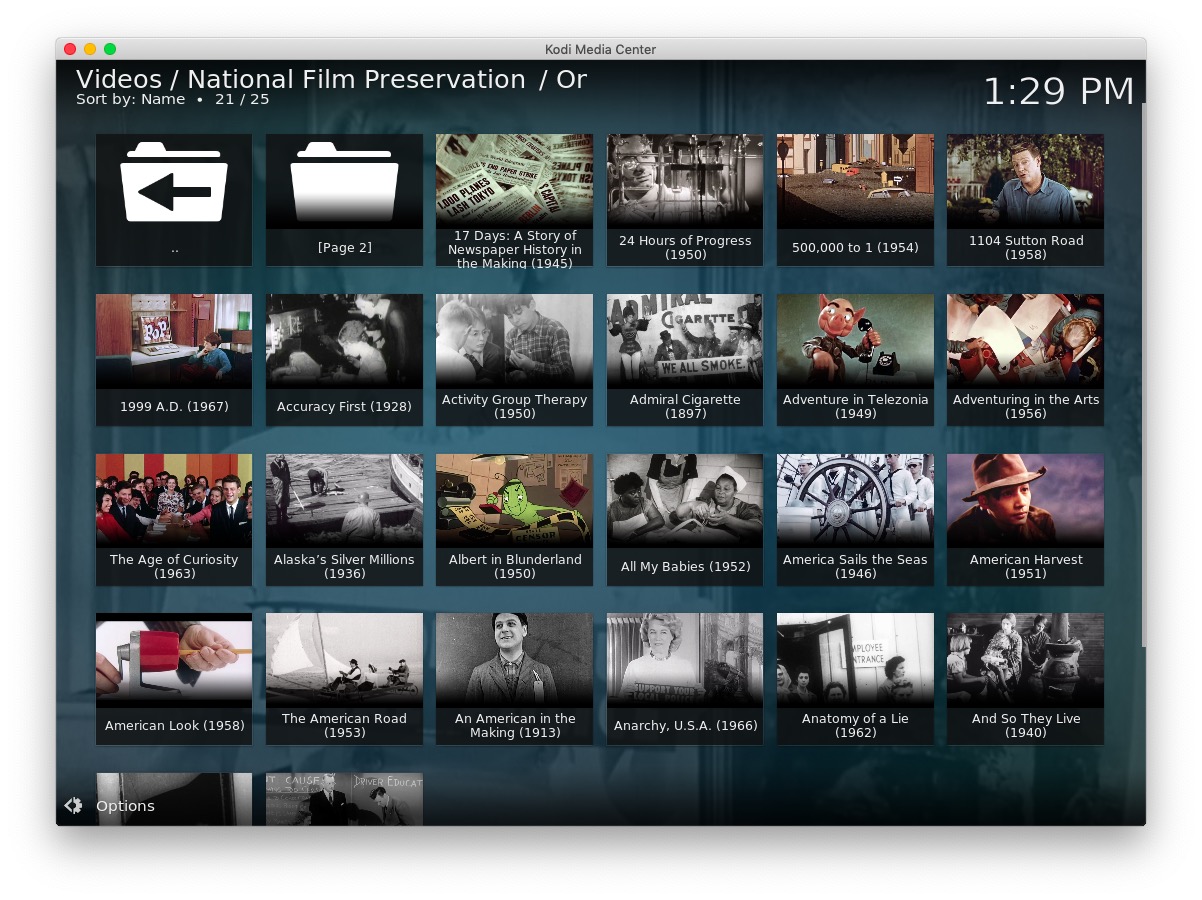The image size is (1202, 900).
Task: Select Adventure in Telezonia (1949)
Action: (855, 359)
